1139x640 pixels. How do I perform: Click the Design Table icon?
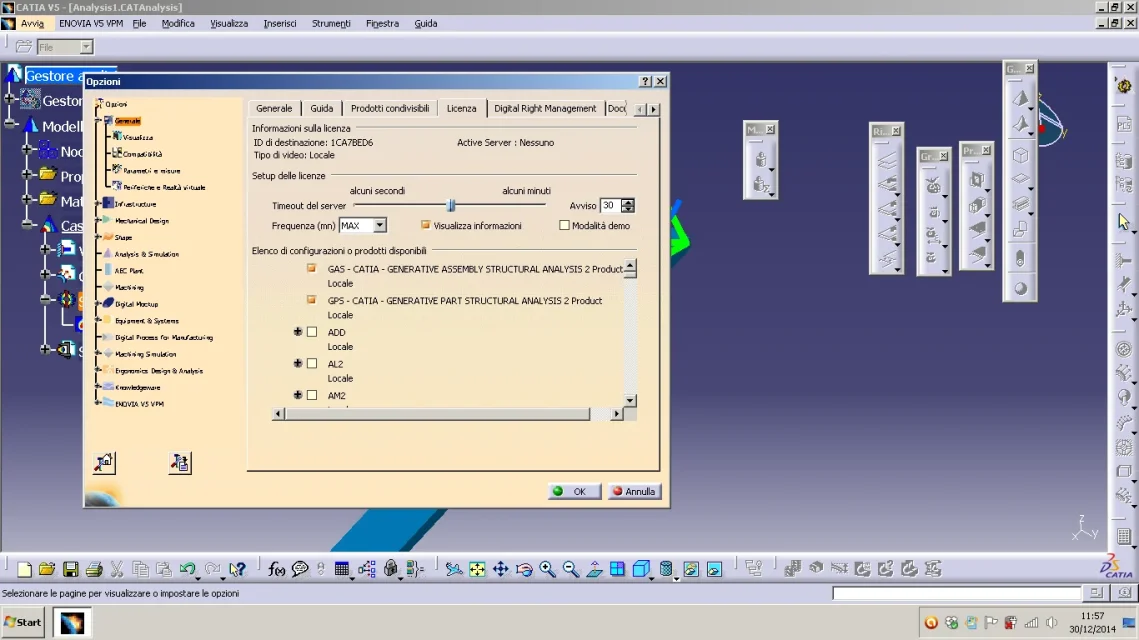[x=341, y=570]
